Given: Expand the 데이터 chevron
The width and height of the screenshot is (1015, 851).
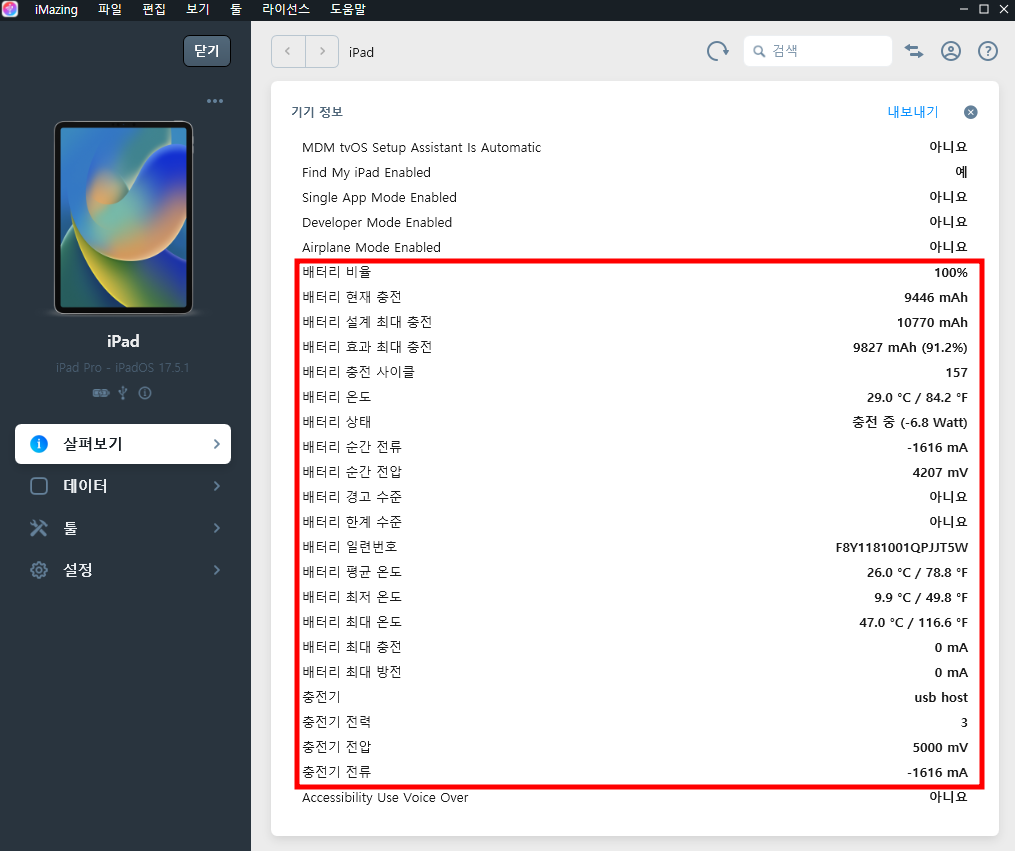Looking at the screenshot, I should coord(217,486).
